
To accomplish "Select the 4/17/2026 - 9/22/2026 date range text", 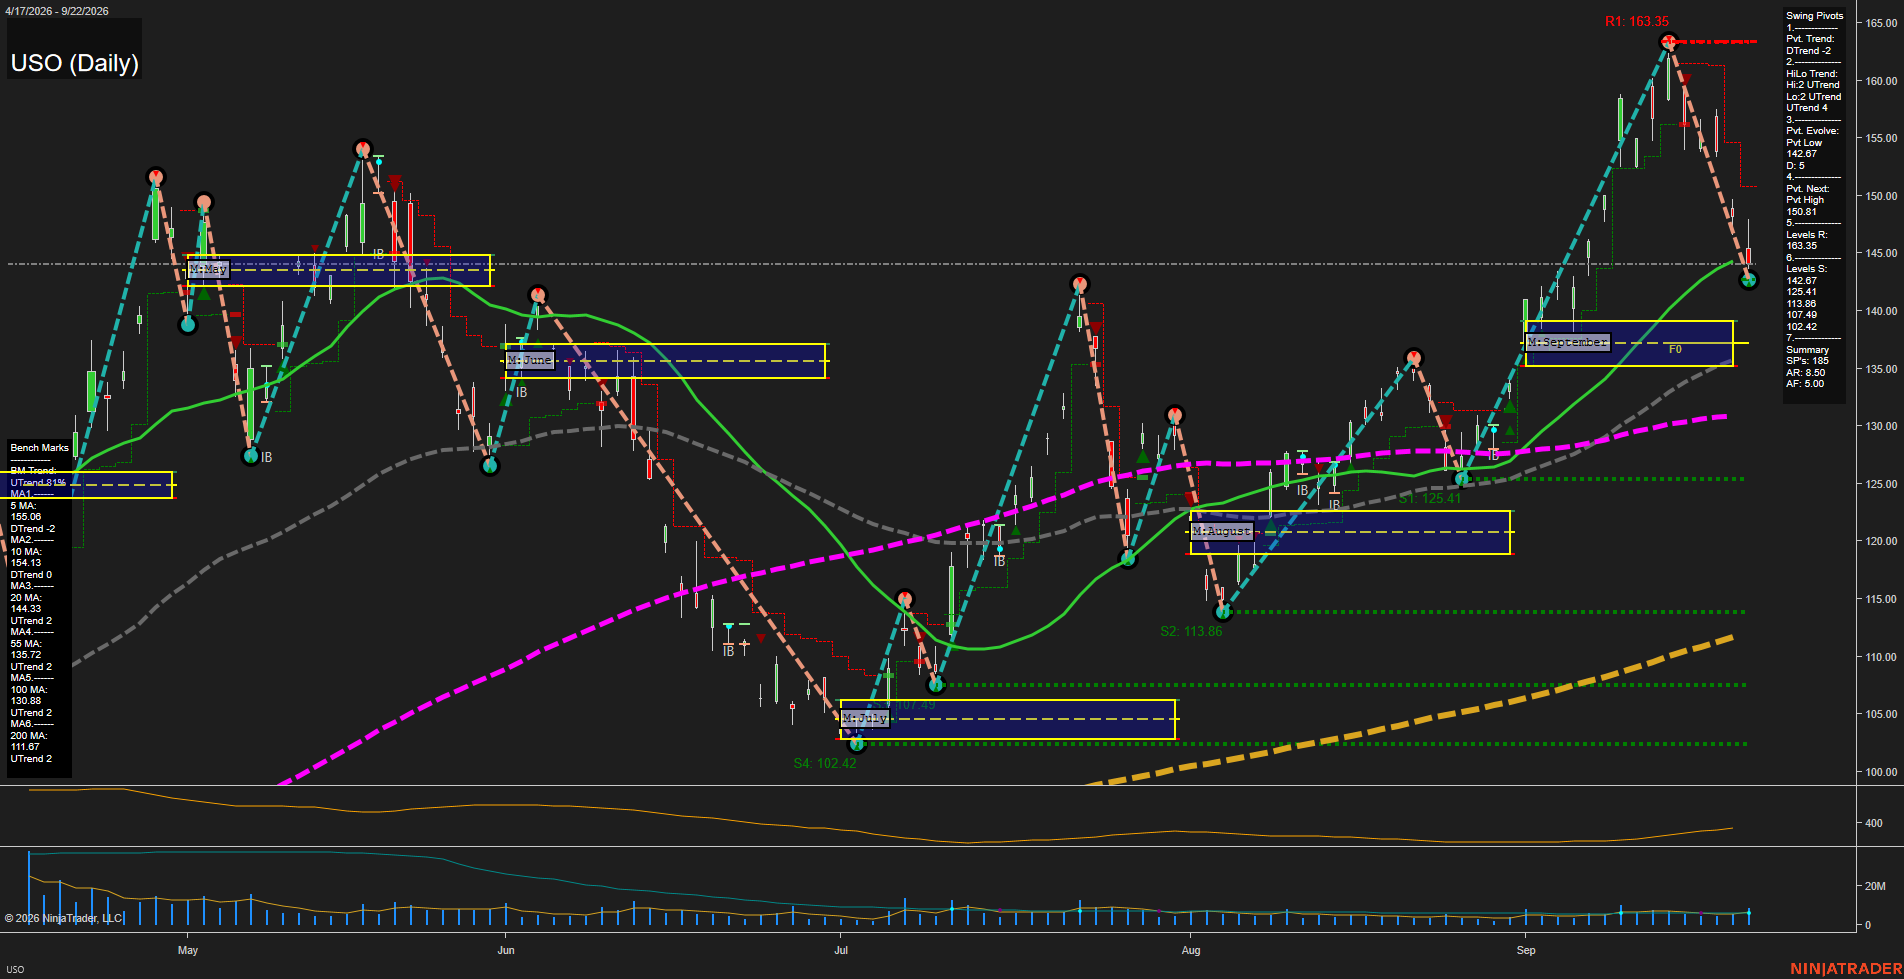I will click(57, 11).
